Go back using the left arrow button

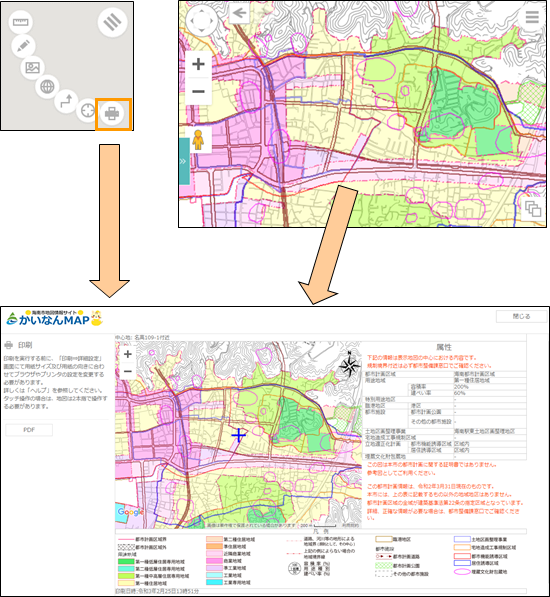coord(239,13)
